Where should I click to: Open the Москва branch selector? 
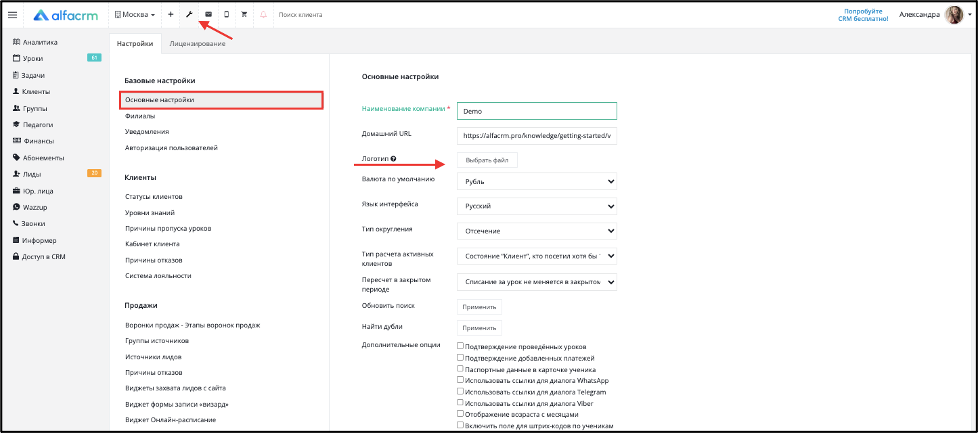pos(135,14)
